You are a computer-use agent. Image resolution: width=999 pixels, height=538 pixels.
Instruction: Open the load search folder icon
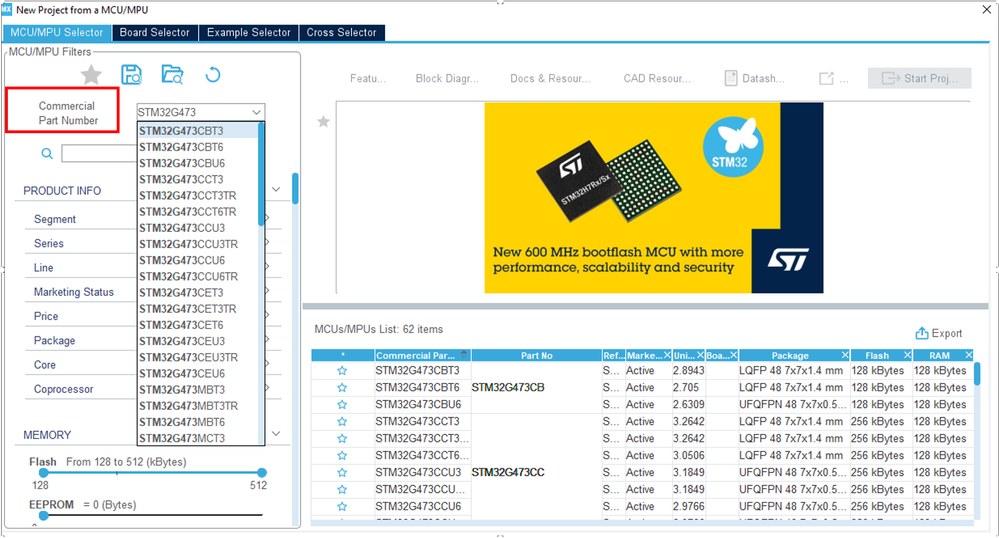(172, 75)
